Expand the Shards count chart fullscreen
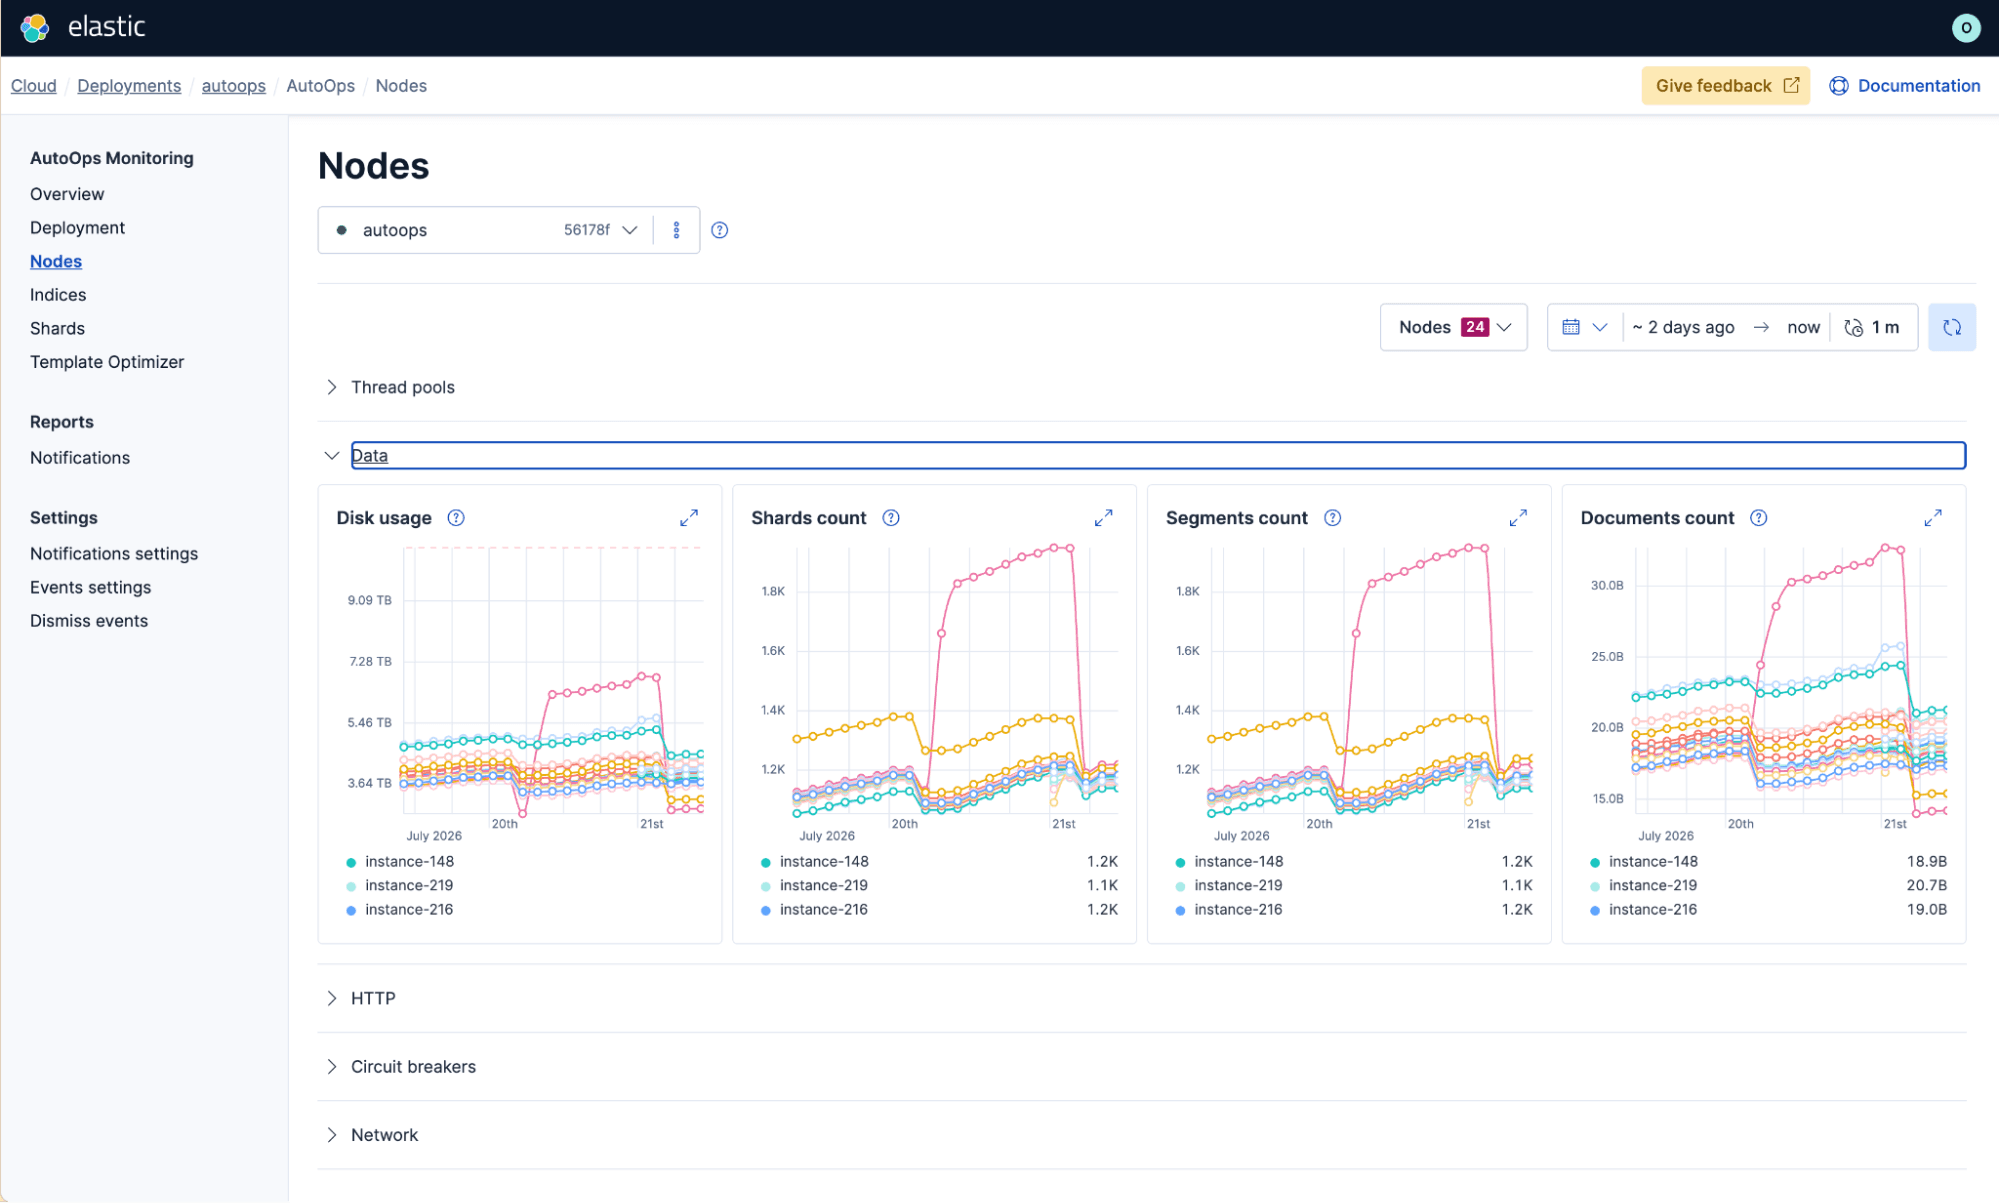 tap(1104, 518)
